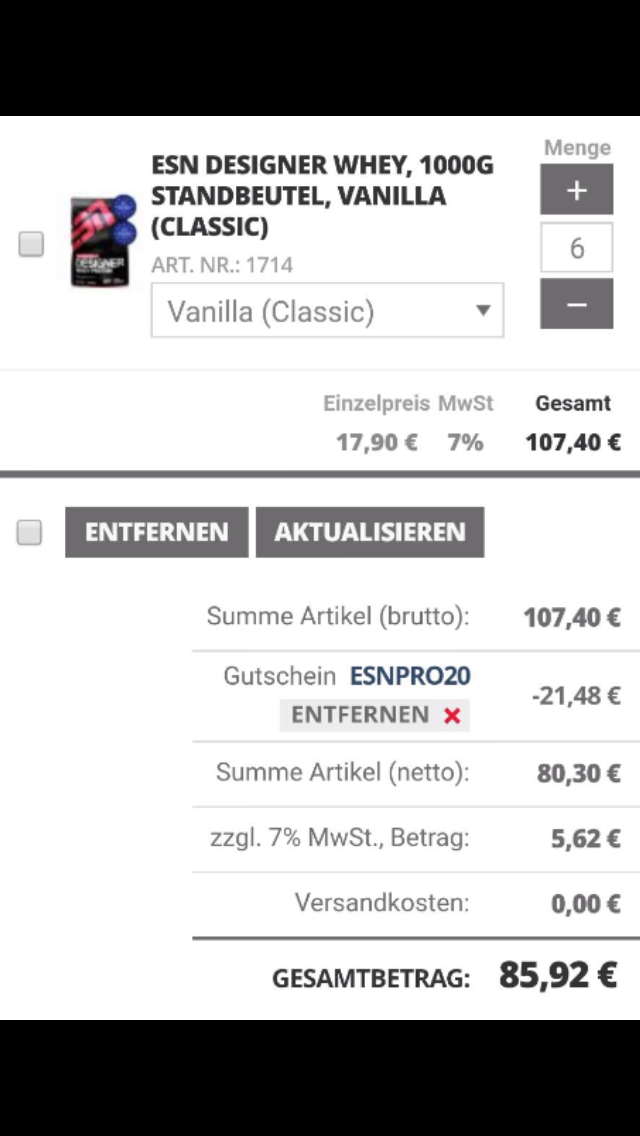Select the ESNPRO20 coupon code
This screenshot has width=640, height=1136.
[410, 676]
